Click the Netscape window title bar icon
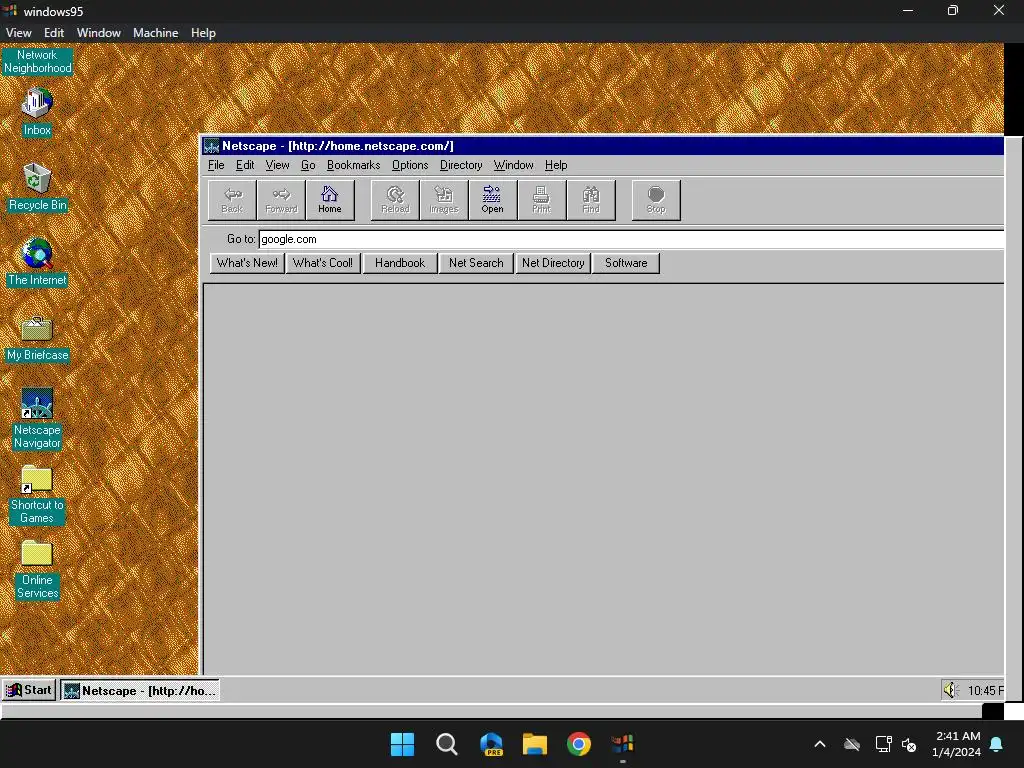Viewport: 1024px width, 768px height. click(212, 146)
